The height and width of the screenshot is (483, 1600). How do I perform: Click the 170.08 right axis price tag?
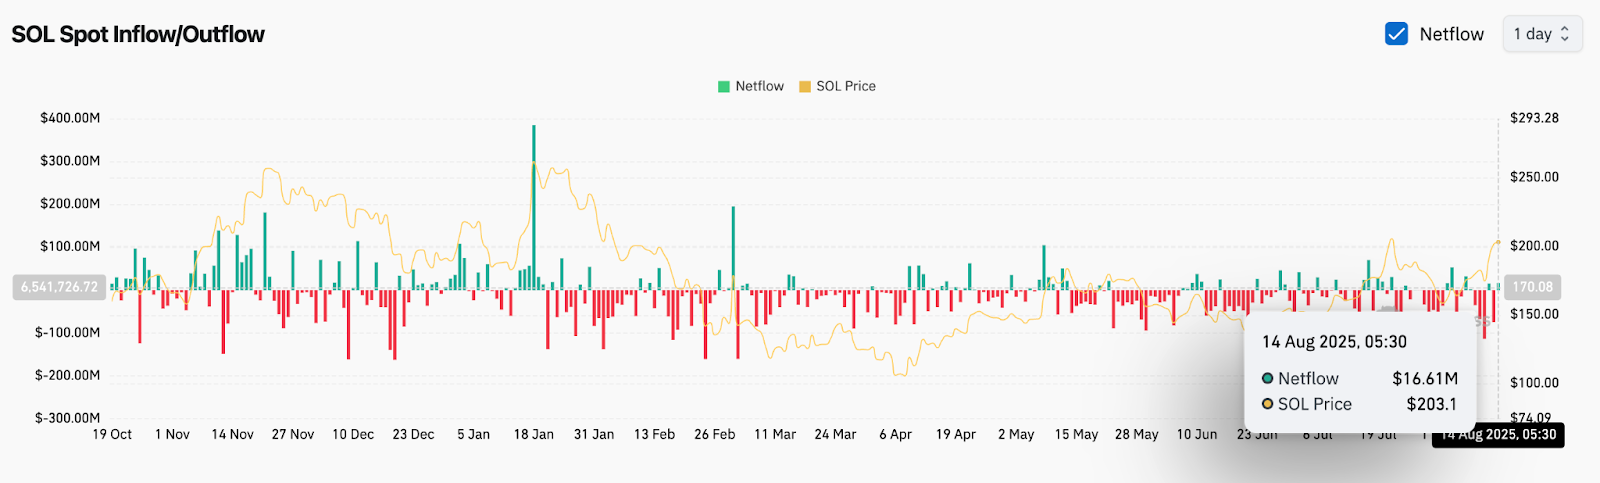tap(1532, 287)
